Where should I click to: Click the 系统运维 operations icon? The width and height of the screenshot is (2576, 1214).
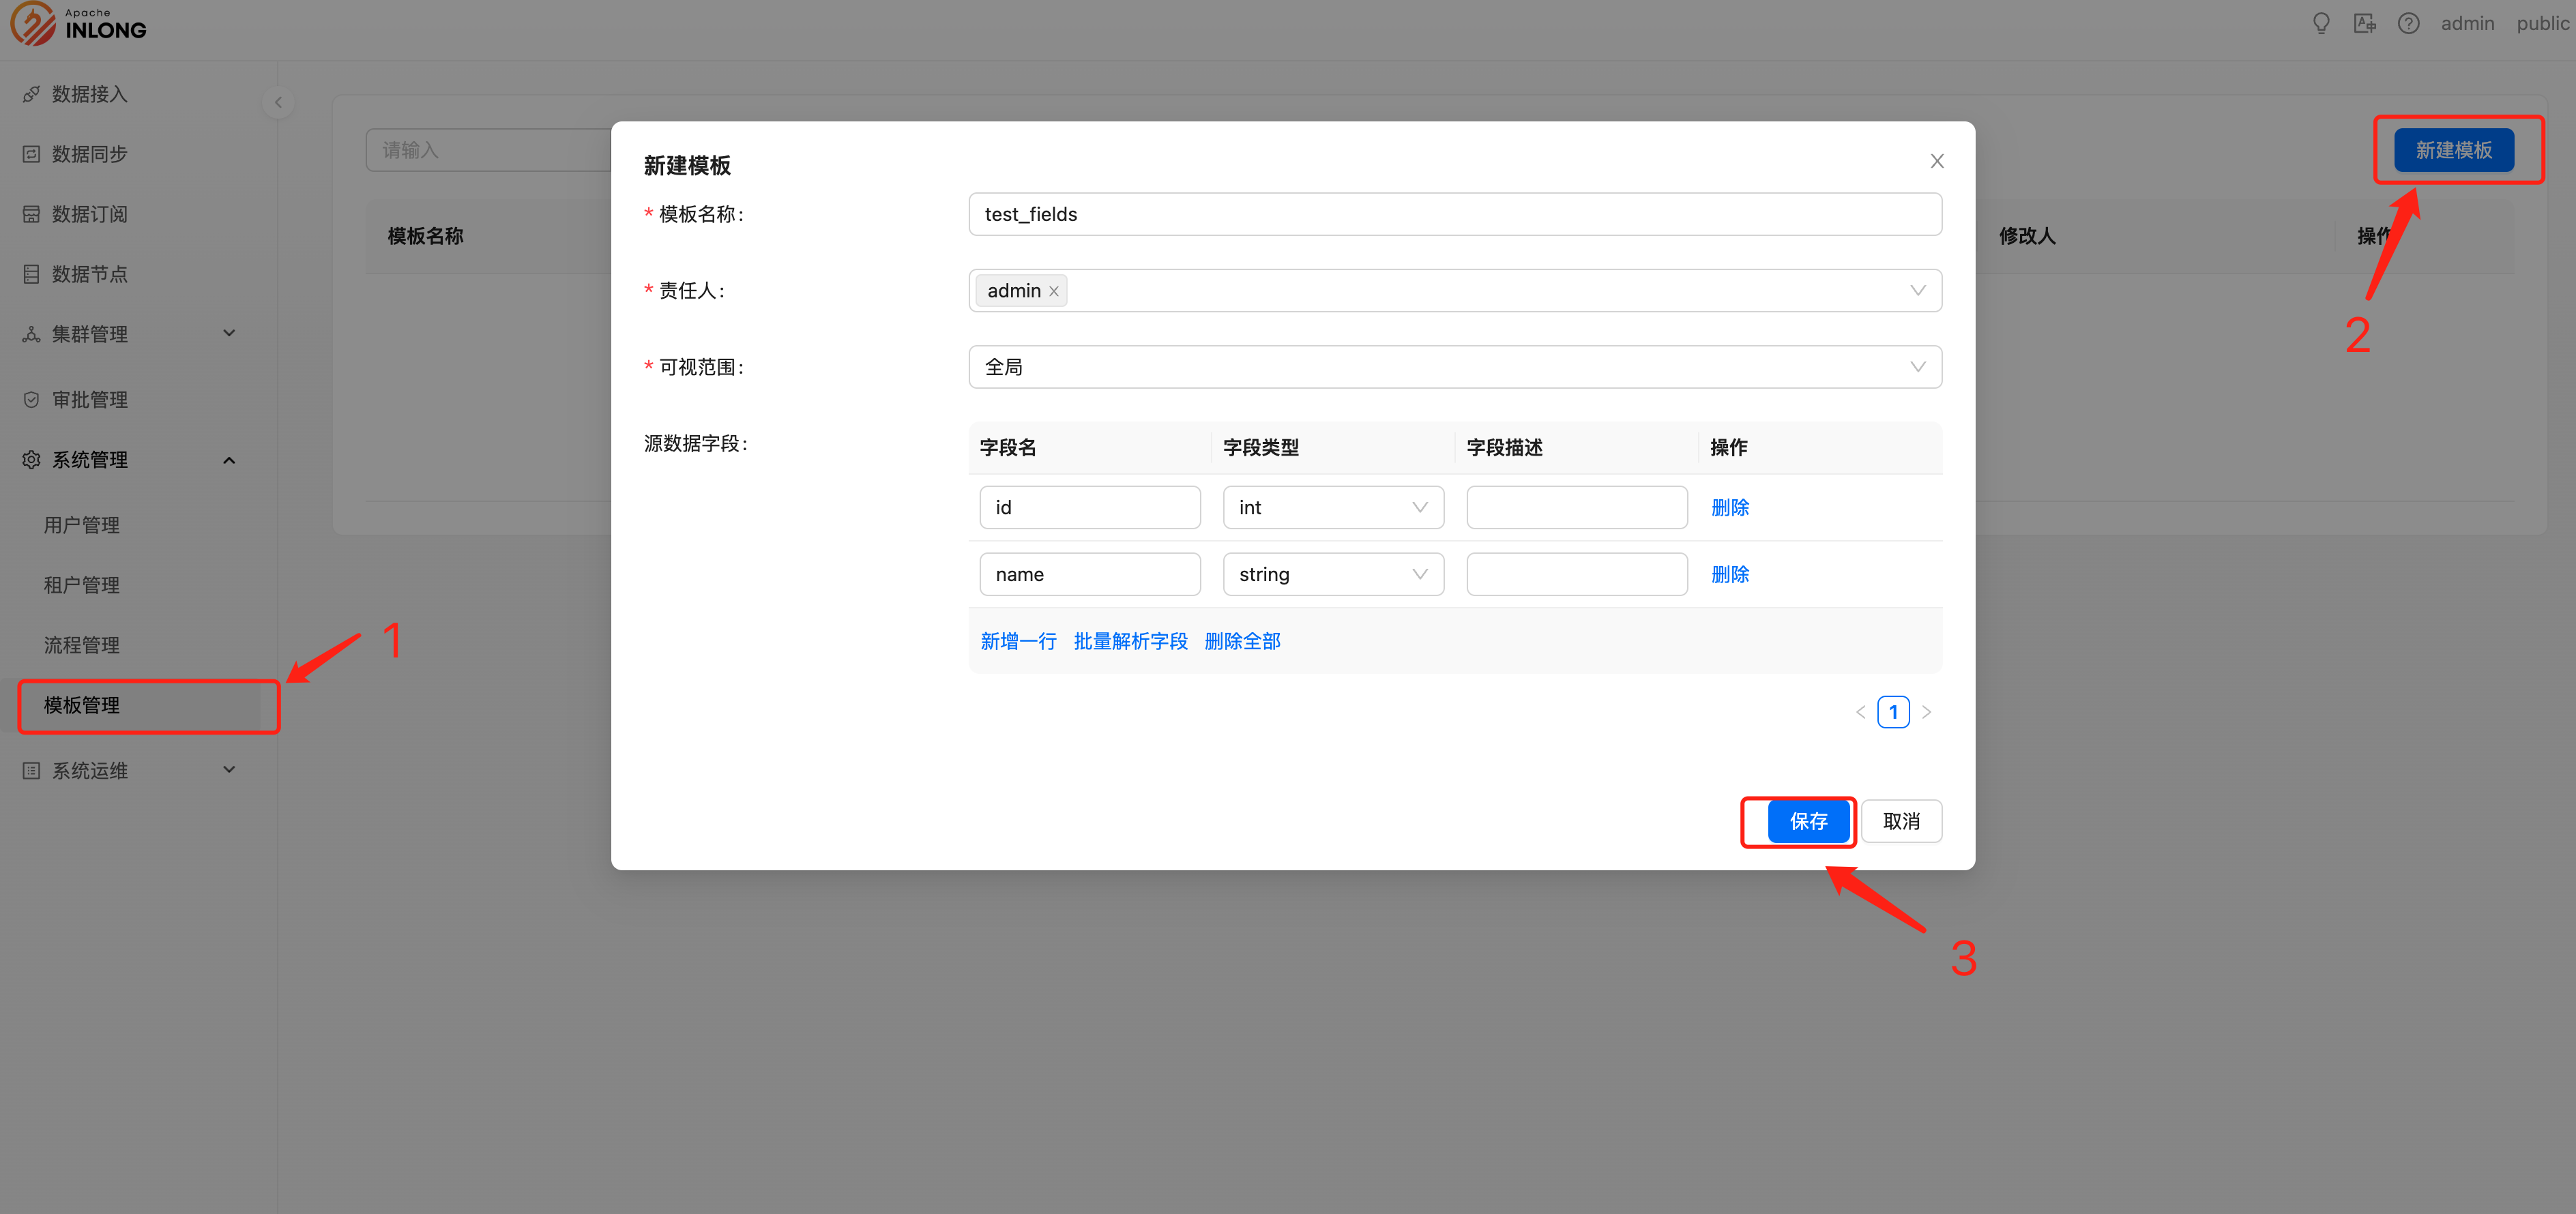tap(31, 769)
